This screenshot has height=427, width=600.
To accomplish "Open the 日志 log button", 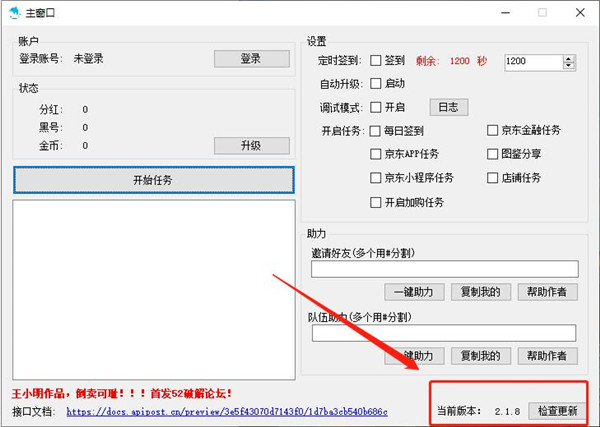I will point(448,107).
